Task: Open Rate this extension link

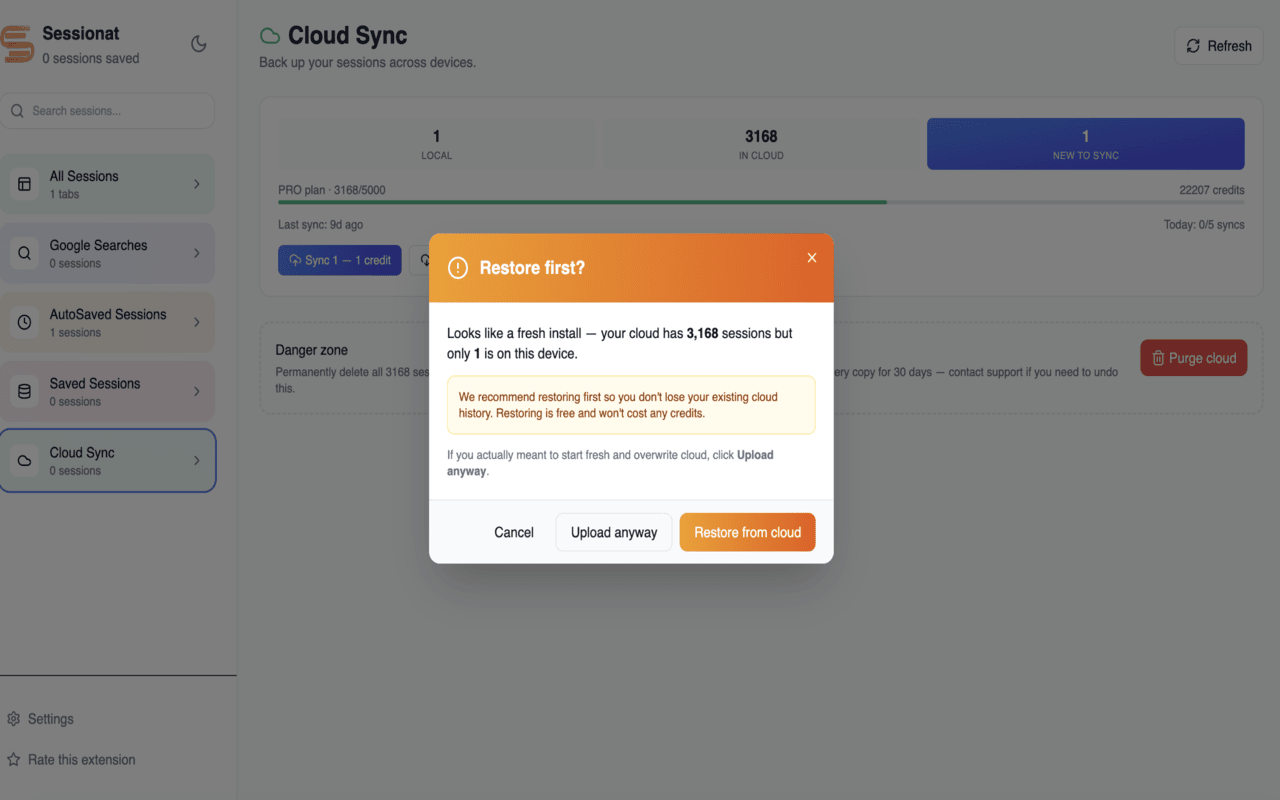Action: tap(71, 760)
